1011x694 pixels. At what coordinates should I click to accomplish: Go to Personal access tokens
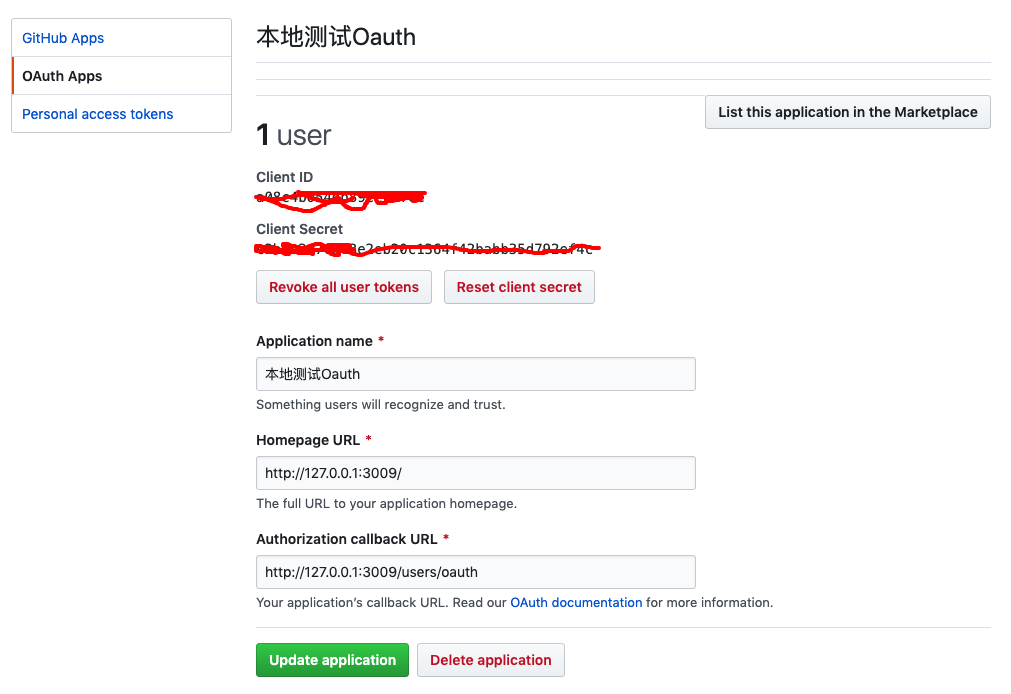pos(98,114)
